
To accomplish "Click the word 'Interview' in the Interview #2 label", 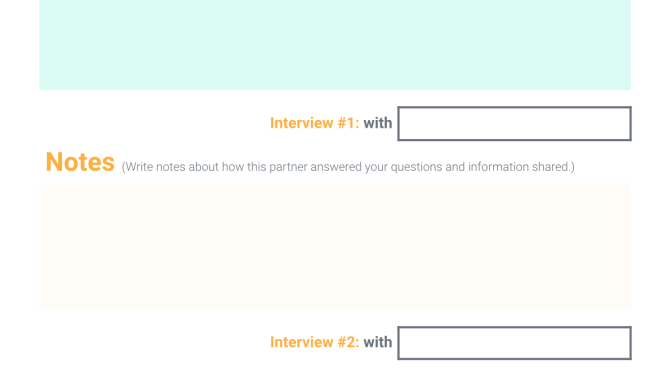I will 302,342.
